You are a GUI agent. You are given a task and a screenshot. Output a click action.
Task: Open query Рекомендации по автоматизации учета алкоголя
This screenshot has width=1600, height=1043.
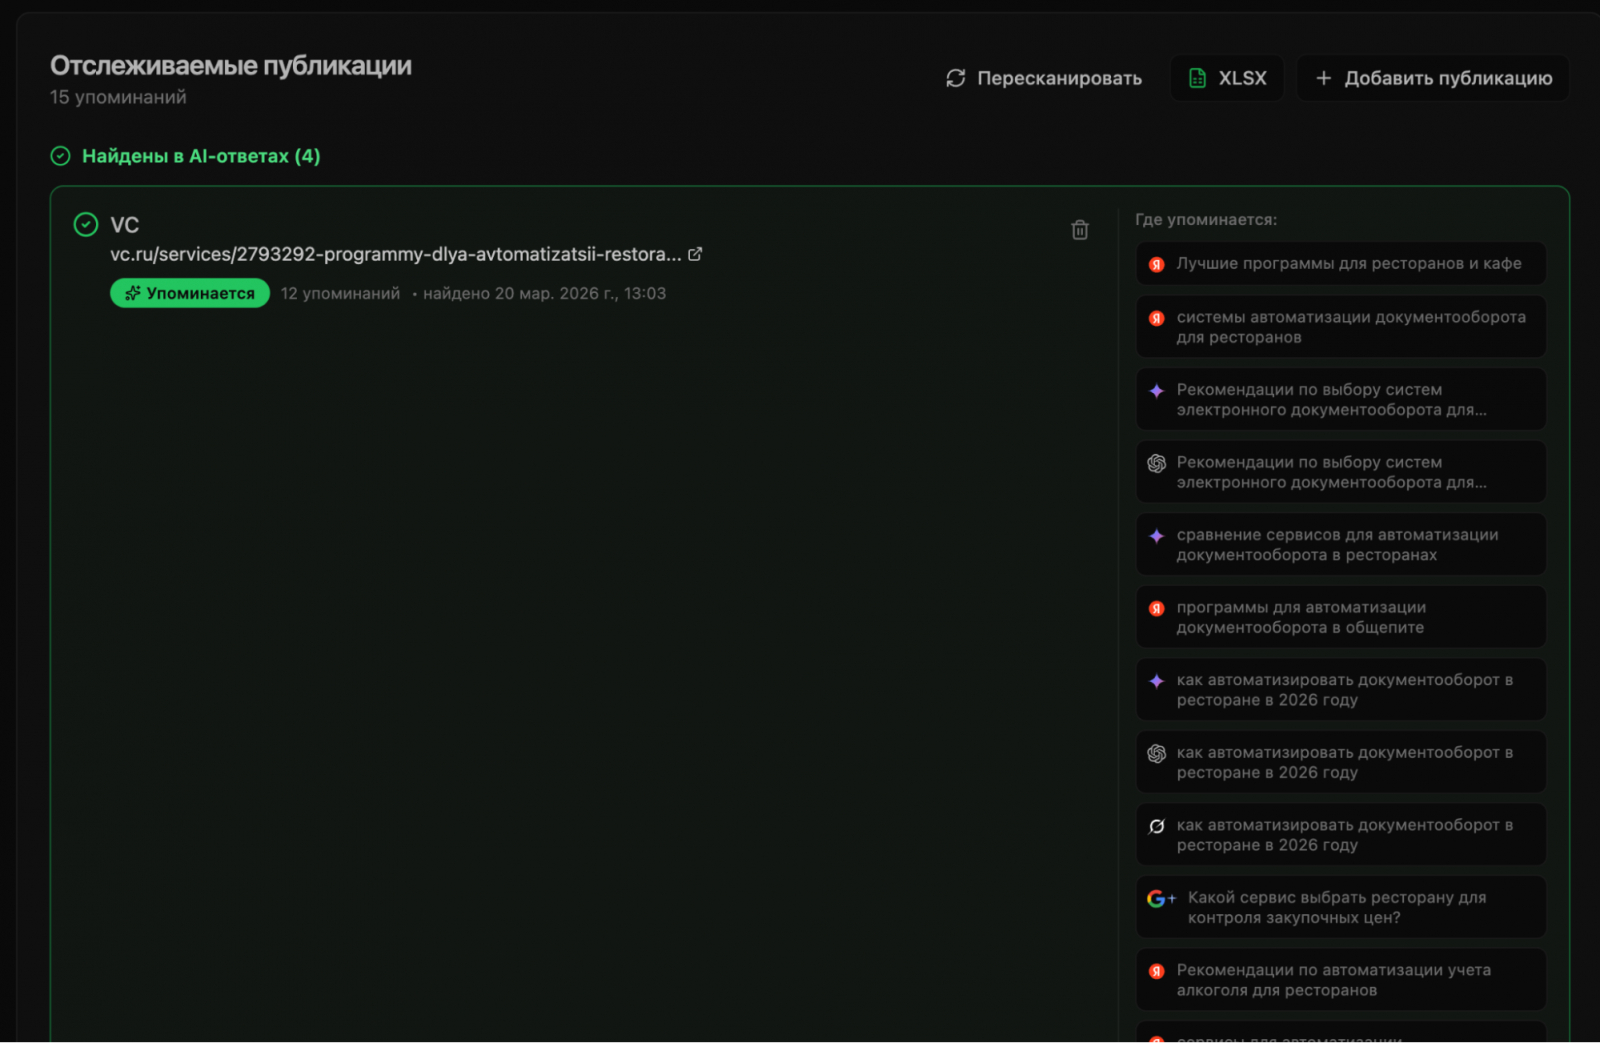tap(1333, 980)
